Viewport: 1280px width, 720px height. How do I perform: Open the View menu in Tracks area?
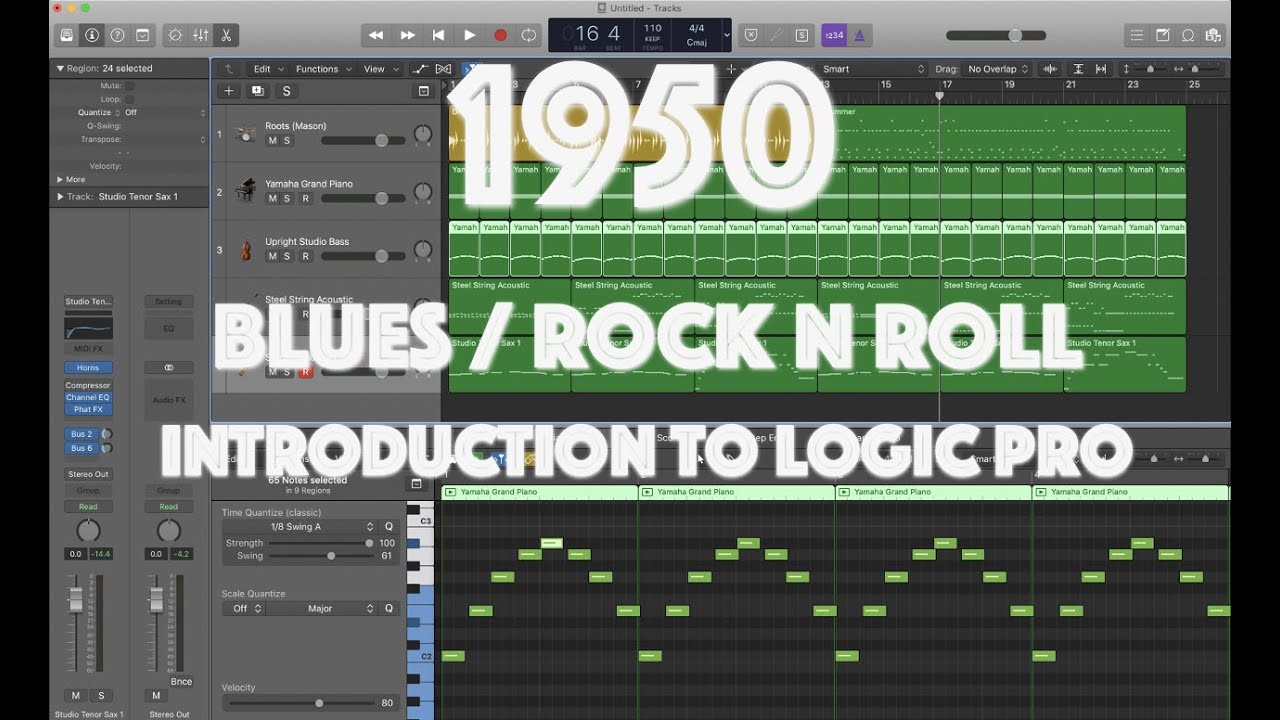point(380,69)
